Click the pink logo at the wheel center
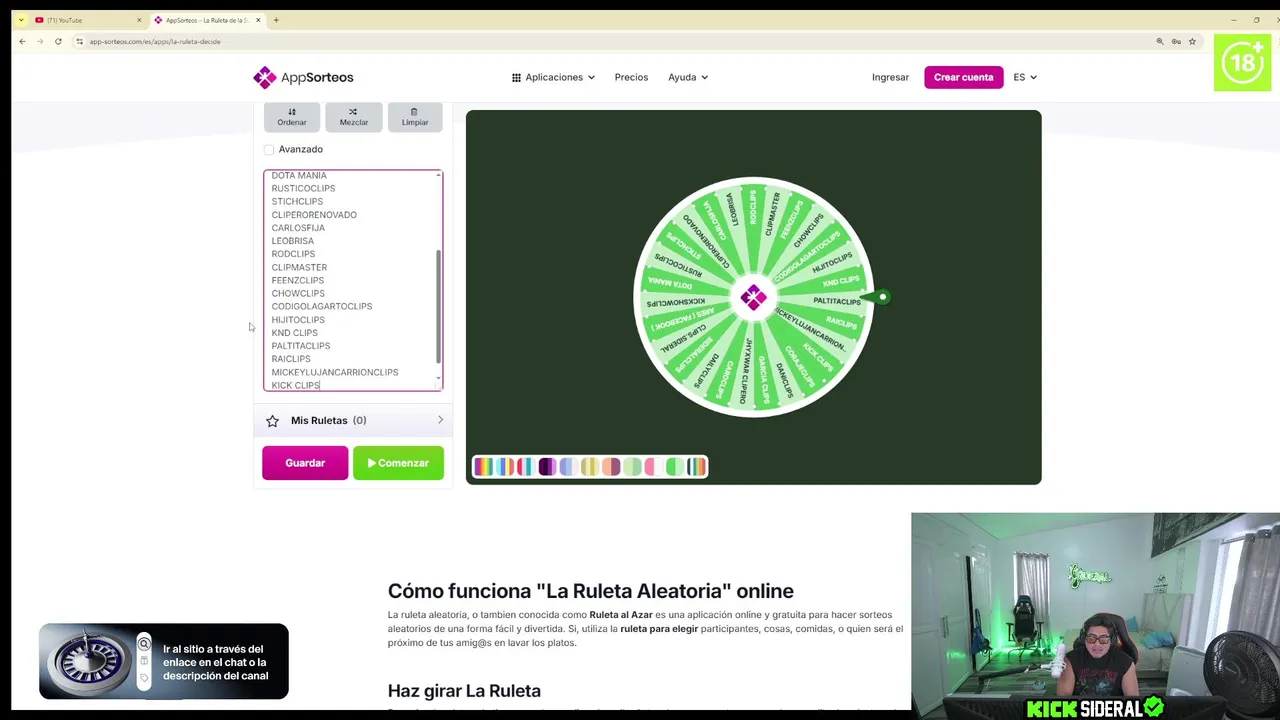The height and width of the screenshot is (720, 1280). coord(753,297)
